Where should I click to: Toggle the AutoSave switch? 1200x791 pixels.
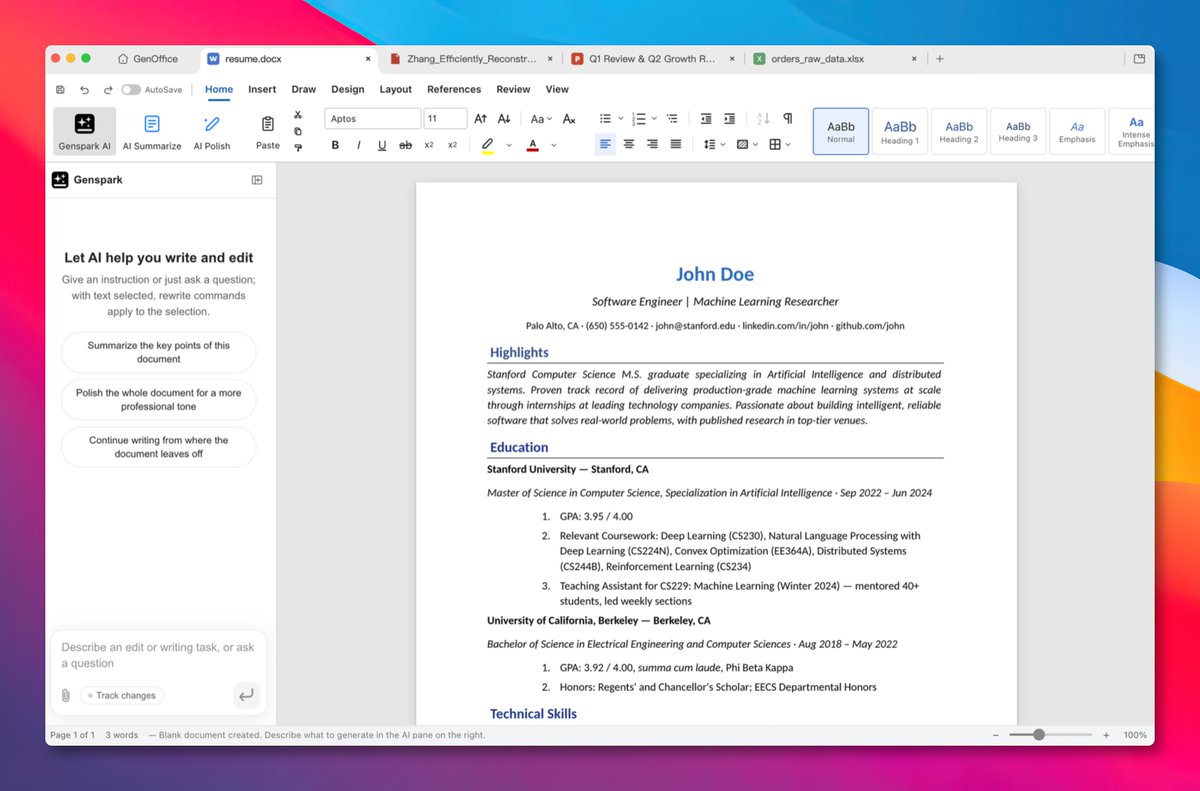click(131, 89)
